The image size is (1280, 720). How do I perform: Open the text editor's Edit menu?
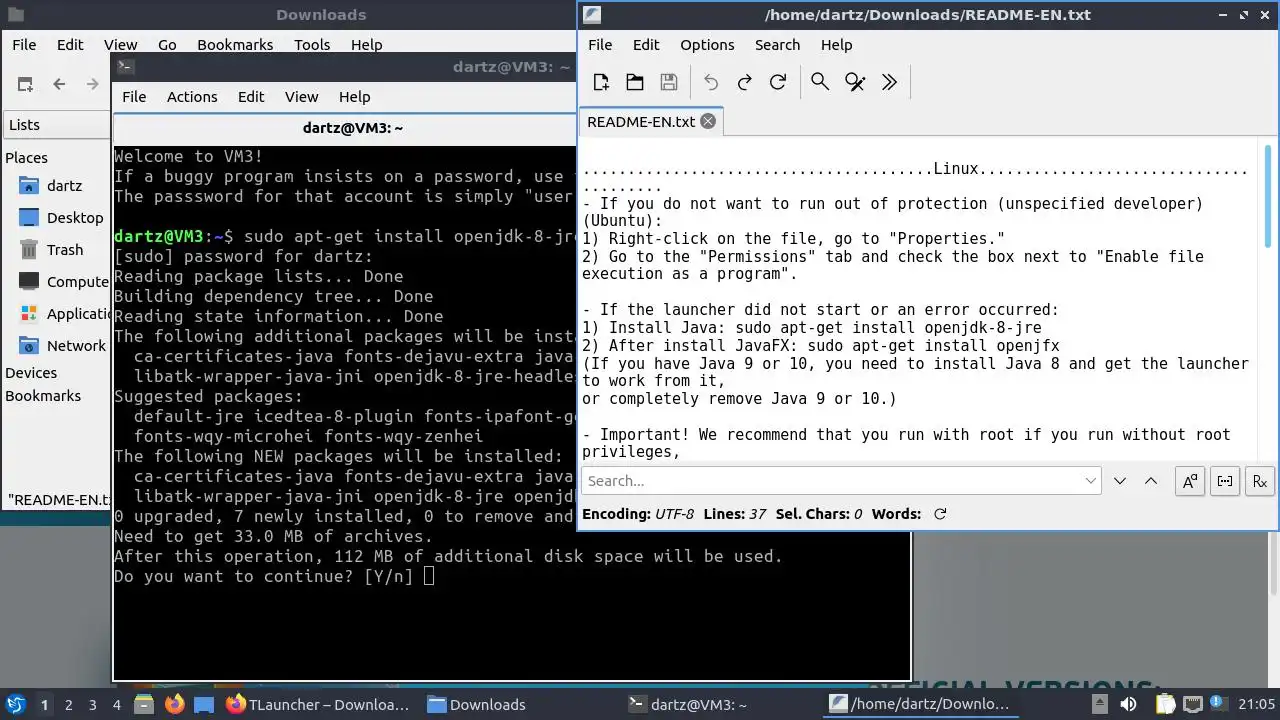pos(646,45)
